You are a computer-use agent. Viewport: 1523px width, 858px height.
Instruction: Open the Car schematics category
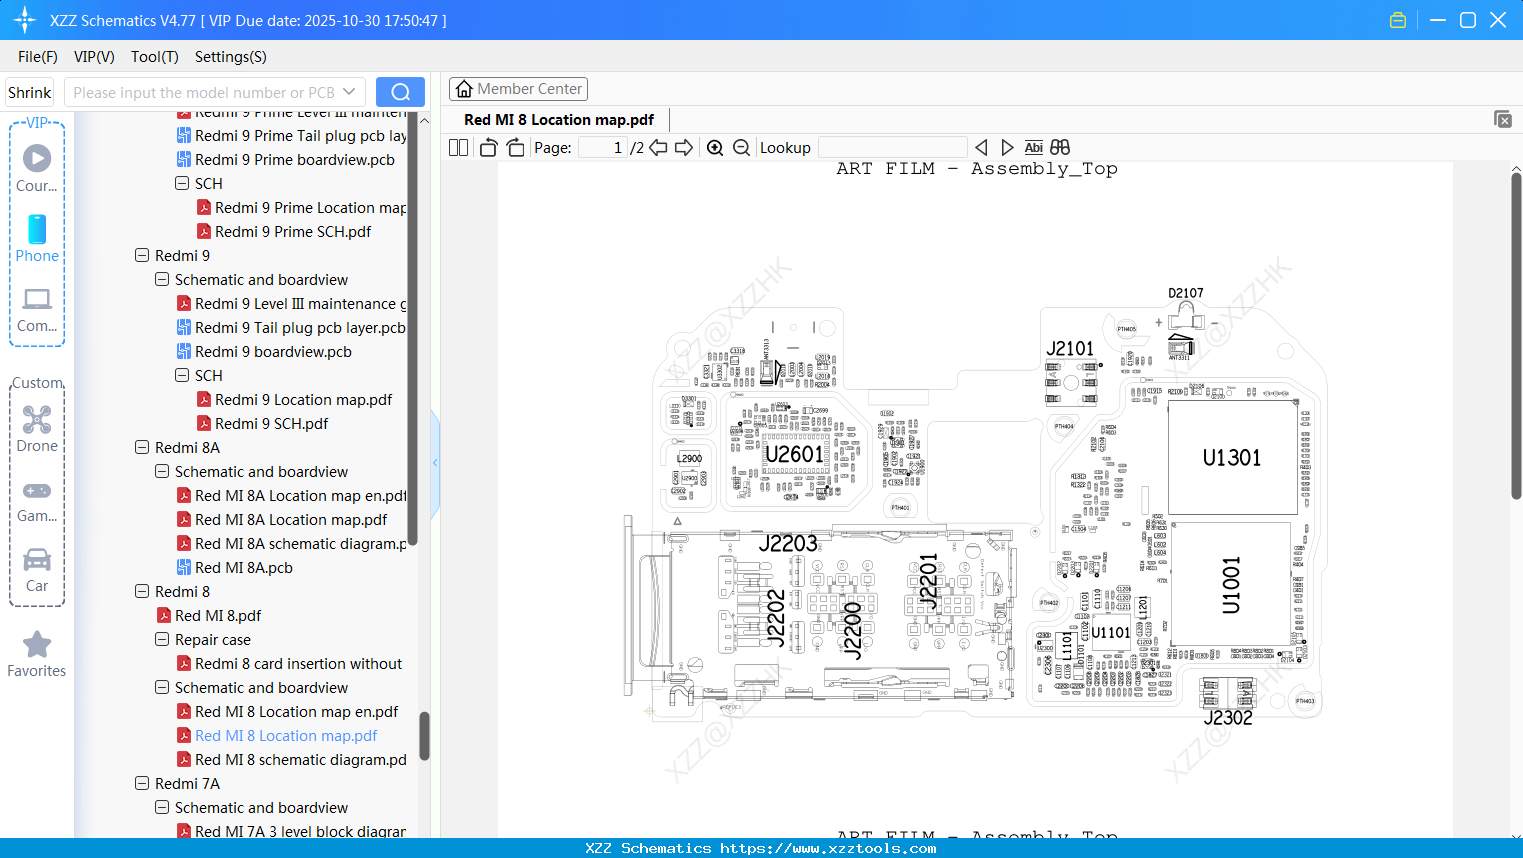click(x=37, y=565)
